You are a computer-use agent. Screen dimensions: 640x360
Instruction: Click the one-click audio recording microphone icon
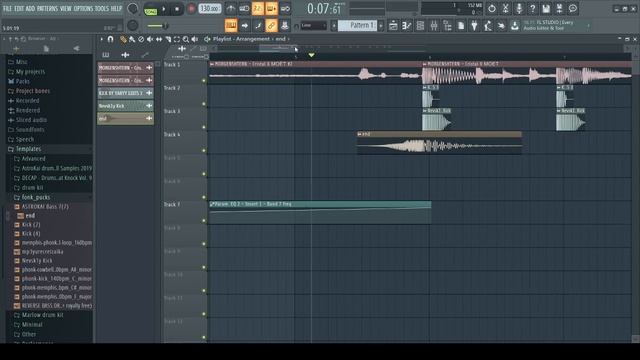coord(519,9)
